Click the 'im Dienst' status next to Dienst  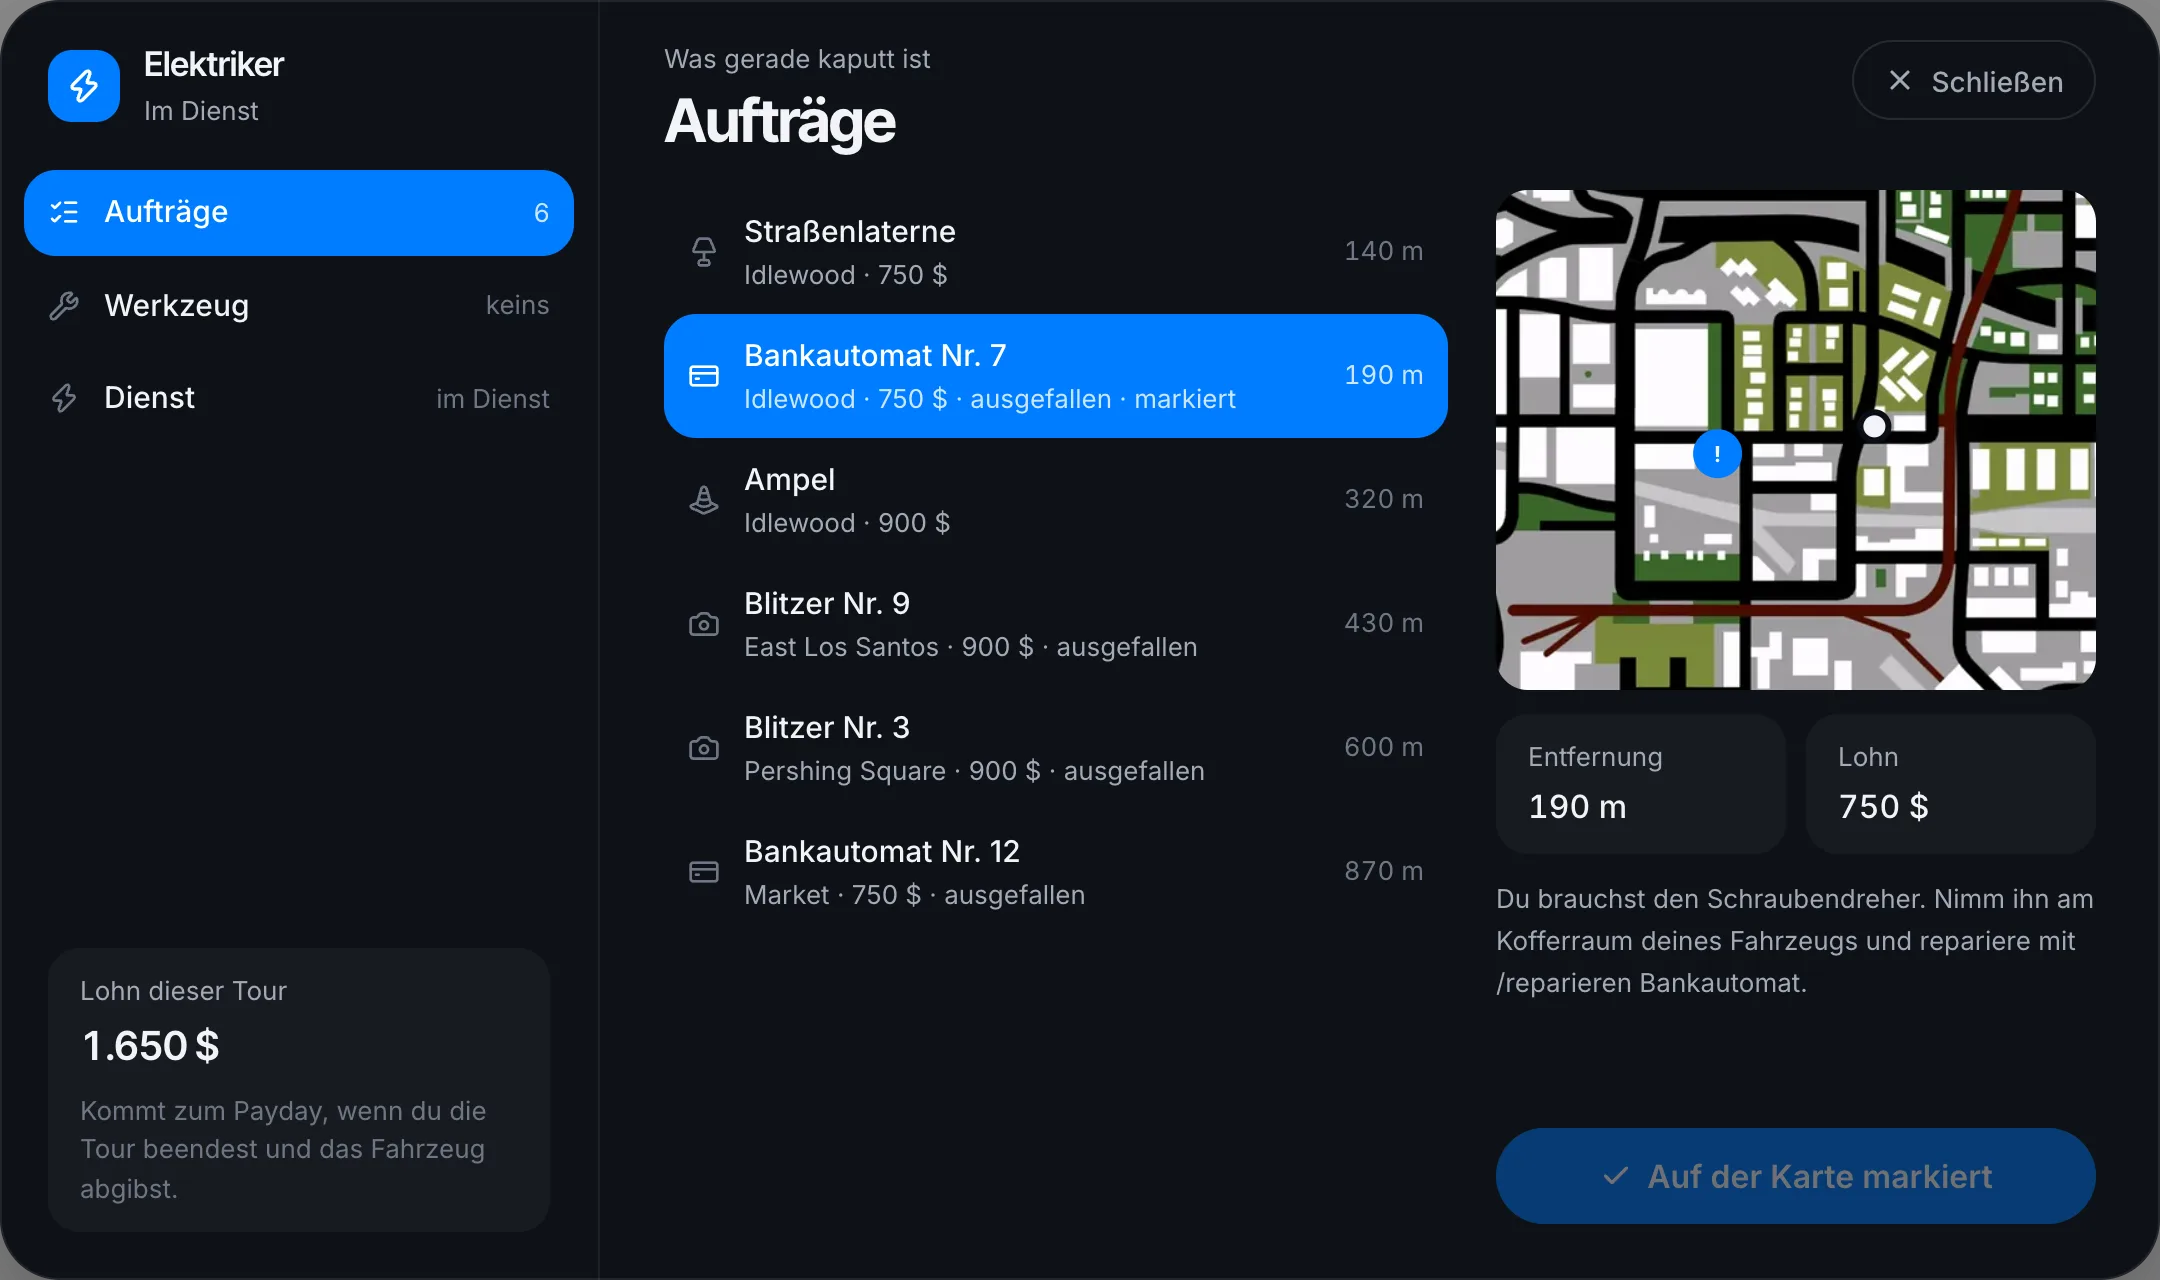click(493, 399)
